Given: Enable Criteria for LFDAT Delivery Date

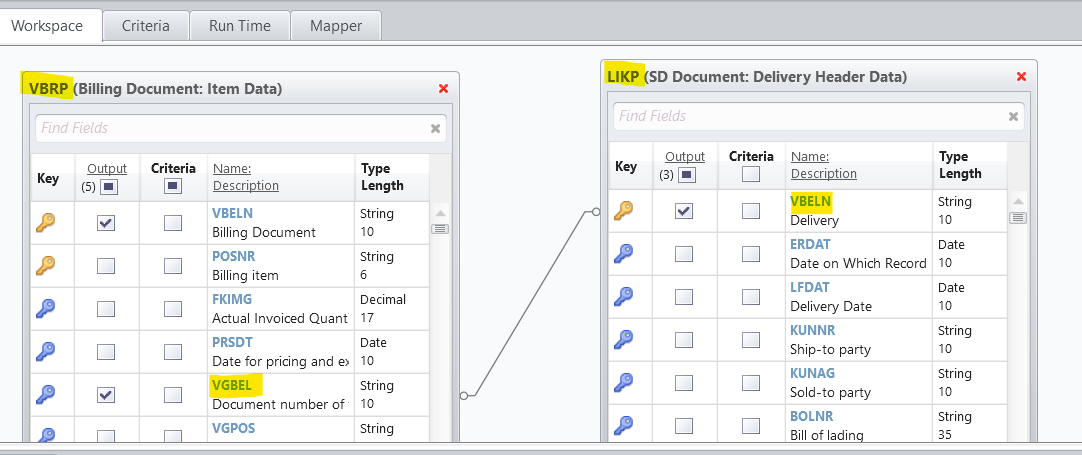Looking at the screenshot, I should click(x=751, y=297).
